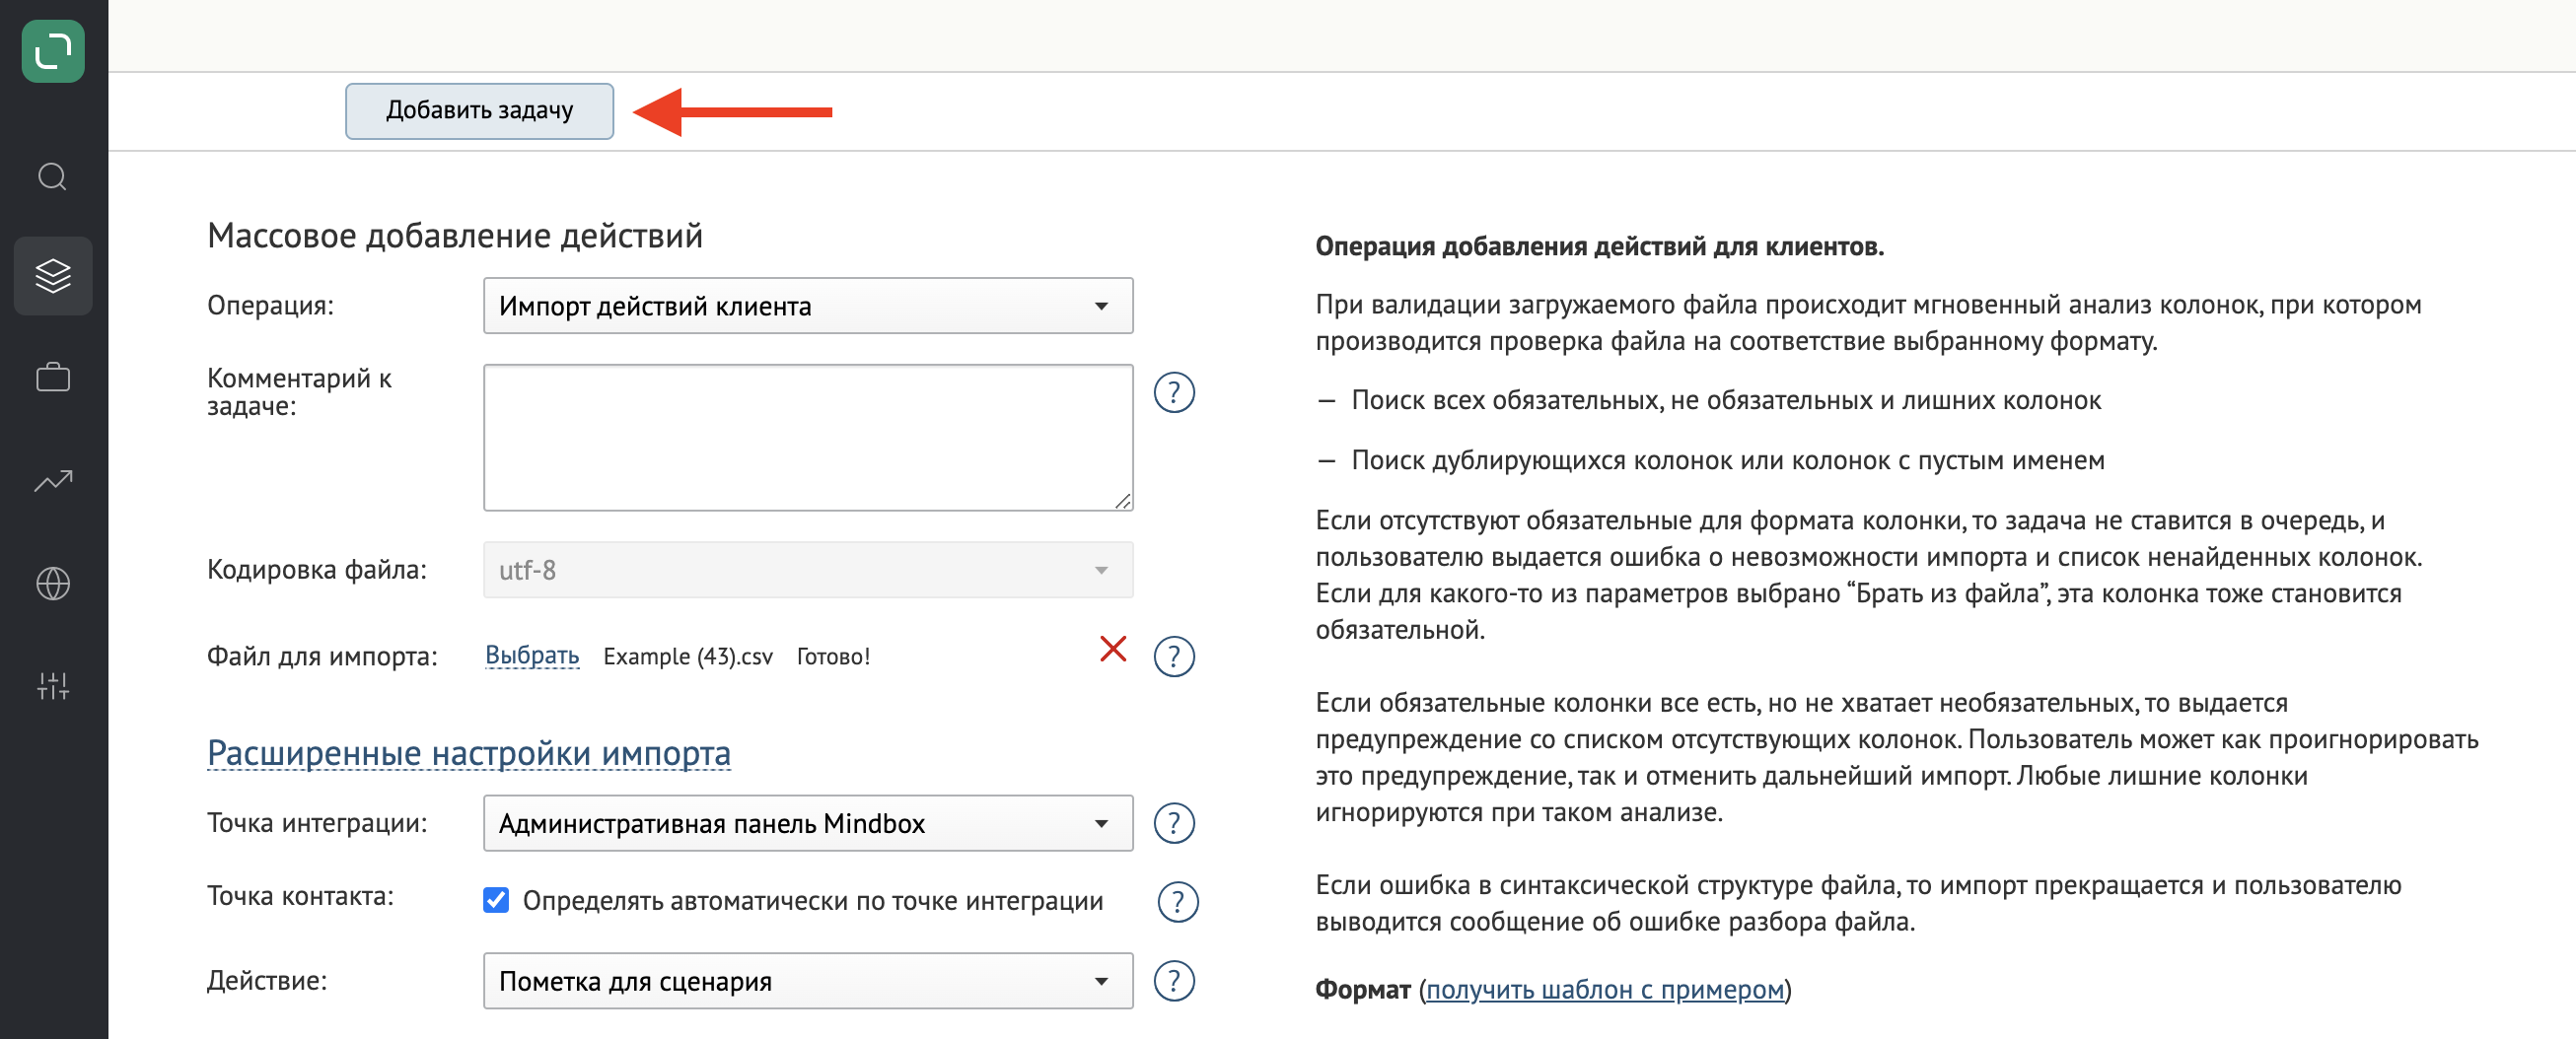Viewport: 2576px width, 1039px height.
Task: Click 'Выбрать' link to choose file
Action: pyautogui.click(x=532, y=656)
